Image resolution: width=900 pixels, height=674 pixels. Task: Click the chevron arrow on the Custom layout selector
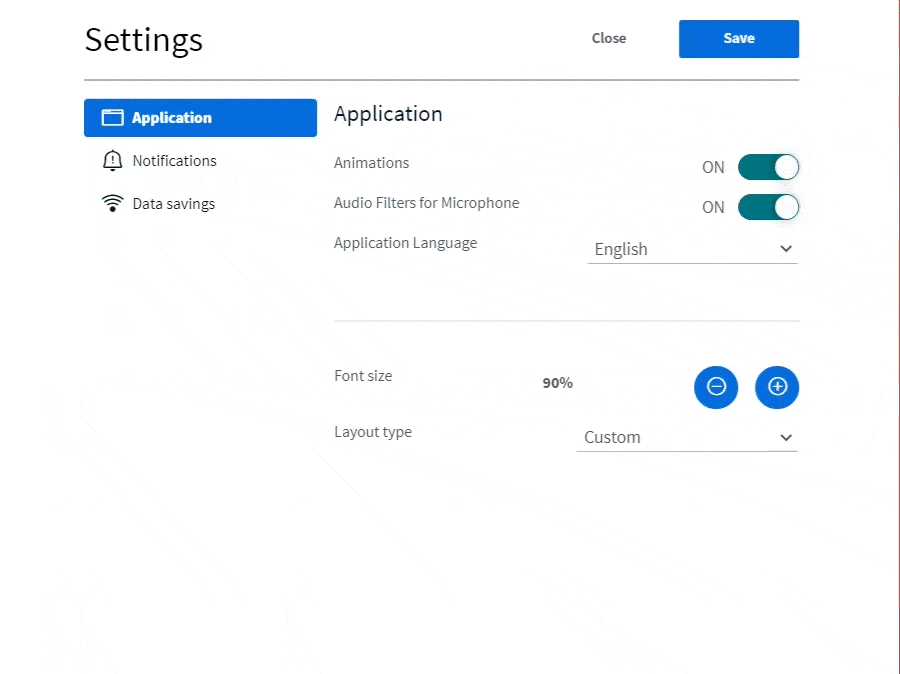coord(785,437)
